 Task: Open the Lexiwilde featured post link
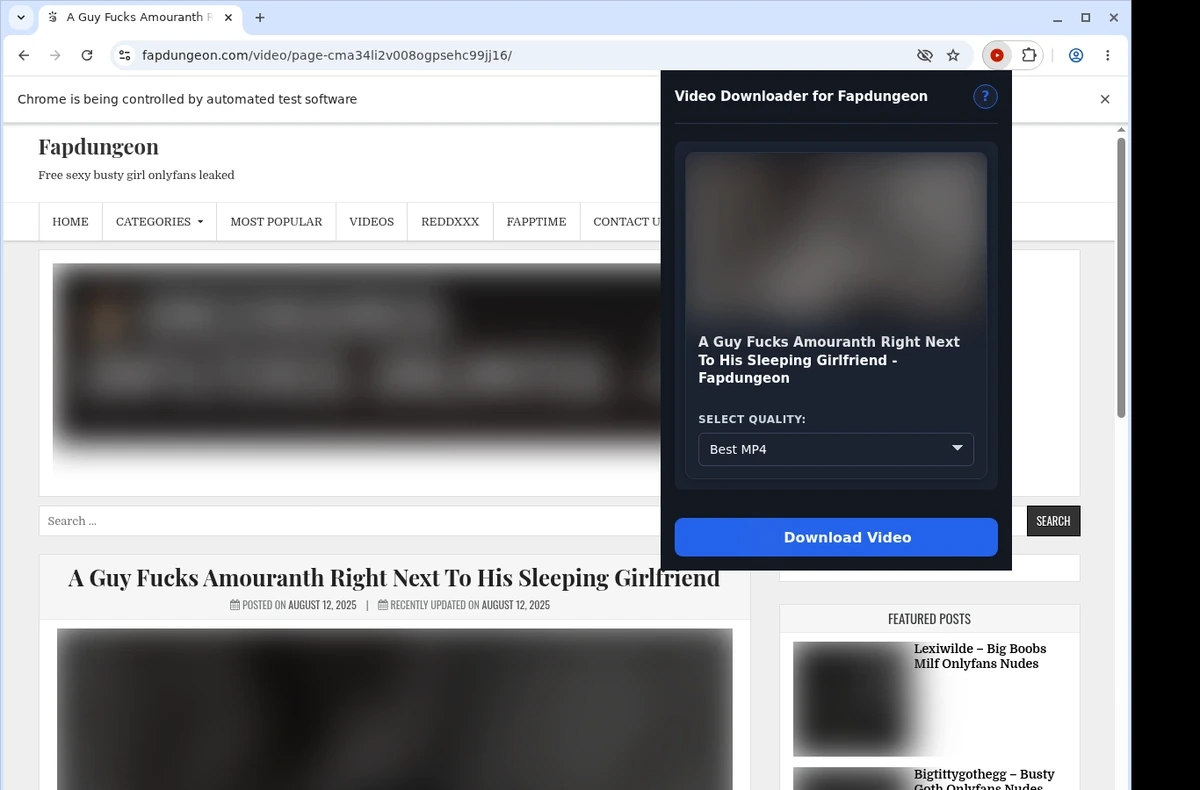click(x=979, y=656)
